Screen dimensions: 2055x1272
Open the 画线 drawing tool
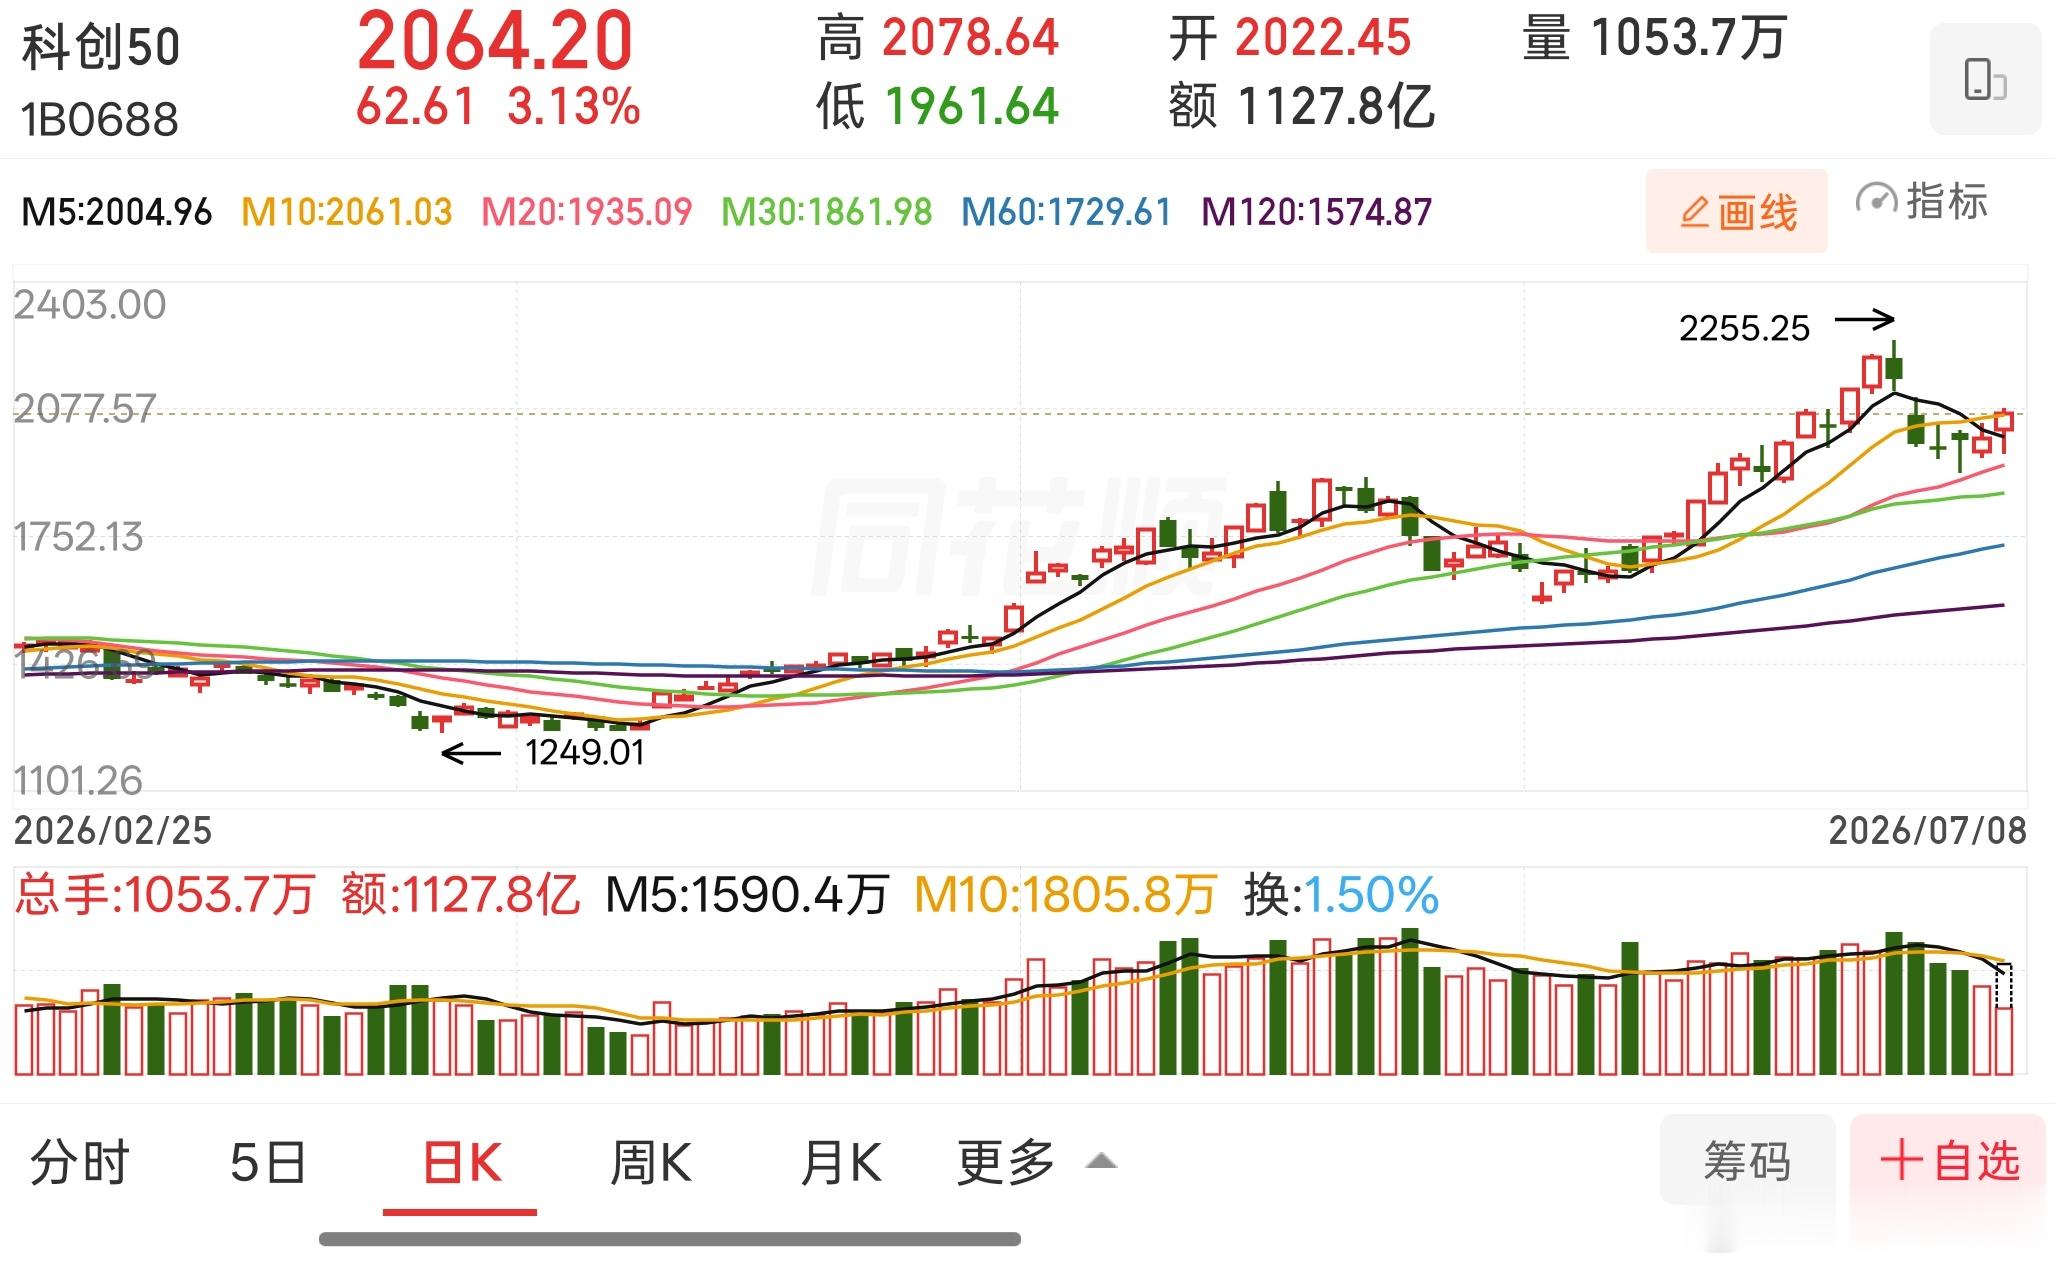(x=1737, y=211)
